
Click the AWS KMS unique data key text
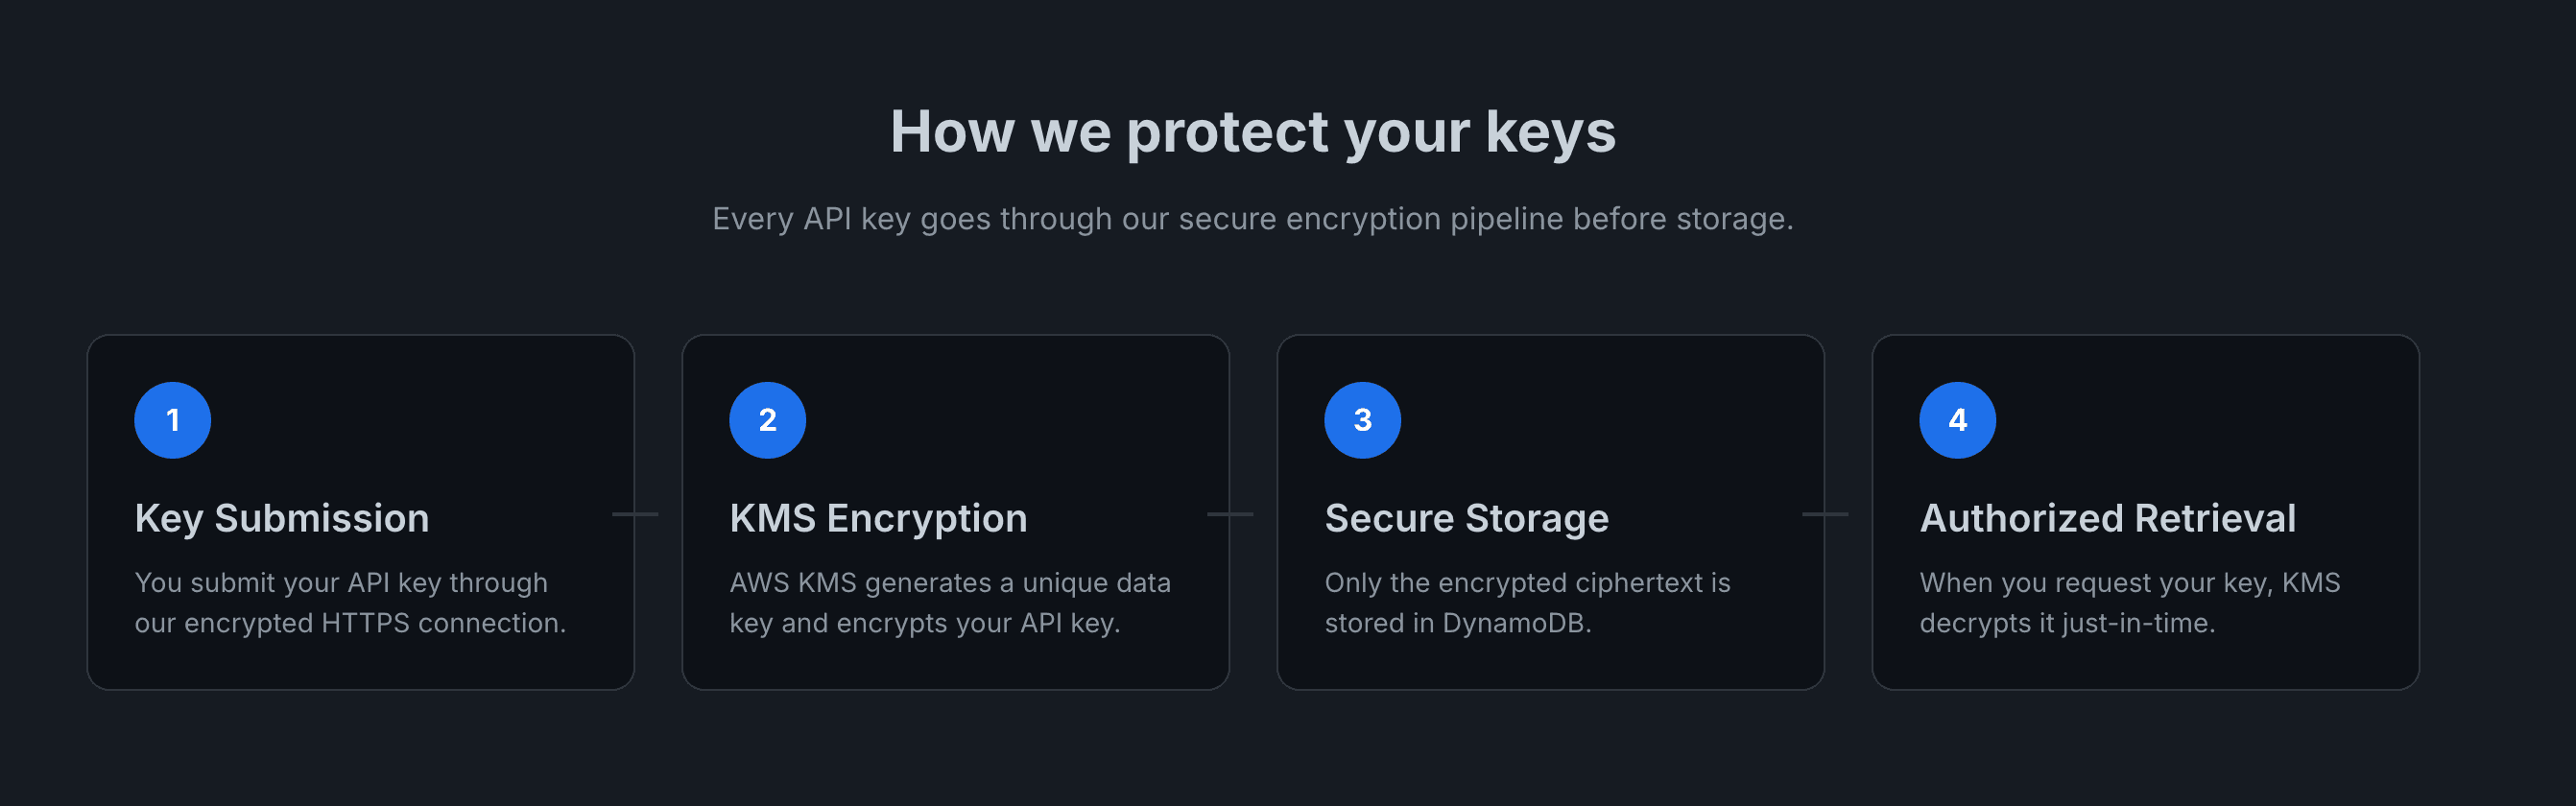tap(949, 603)
